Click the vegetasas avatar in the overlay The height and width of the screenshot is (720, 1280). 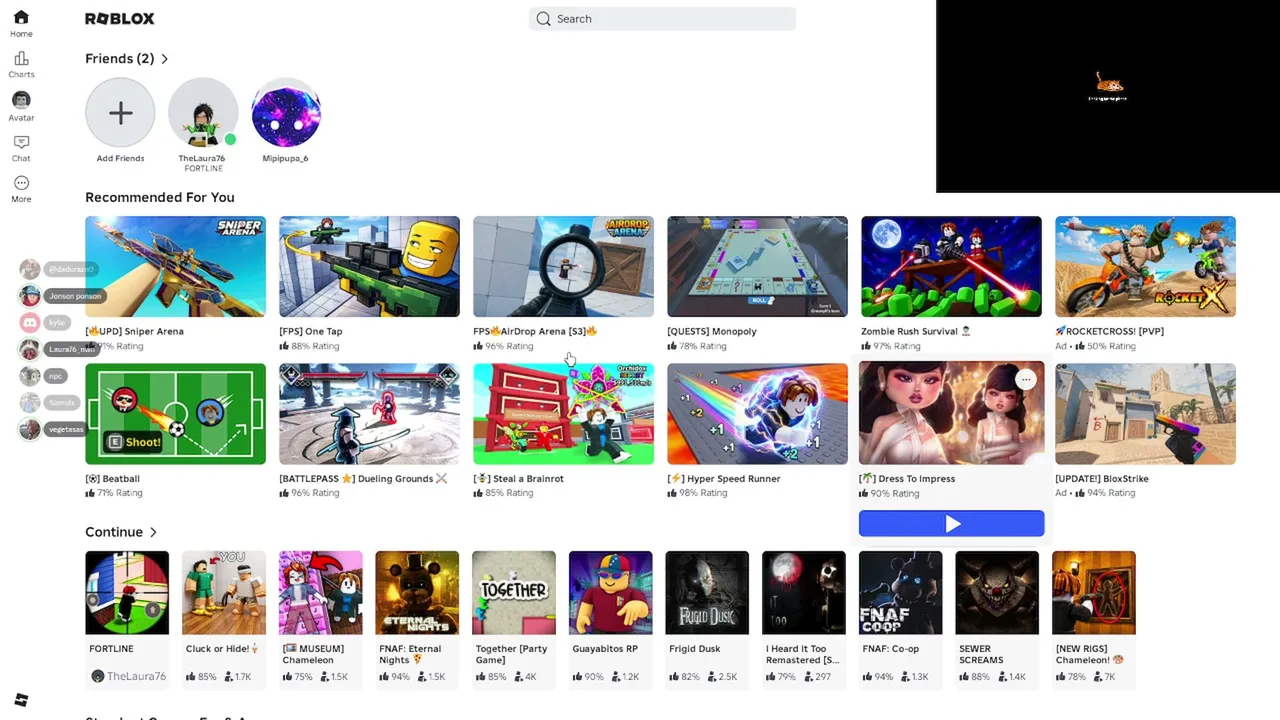tap(30, 429)
